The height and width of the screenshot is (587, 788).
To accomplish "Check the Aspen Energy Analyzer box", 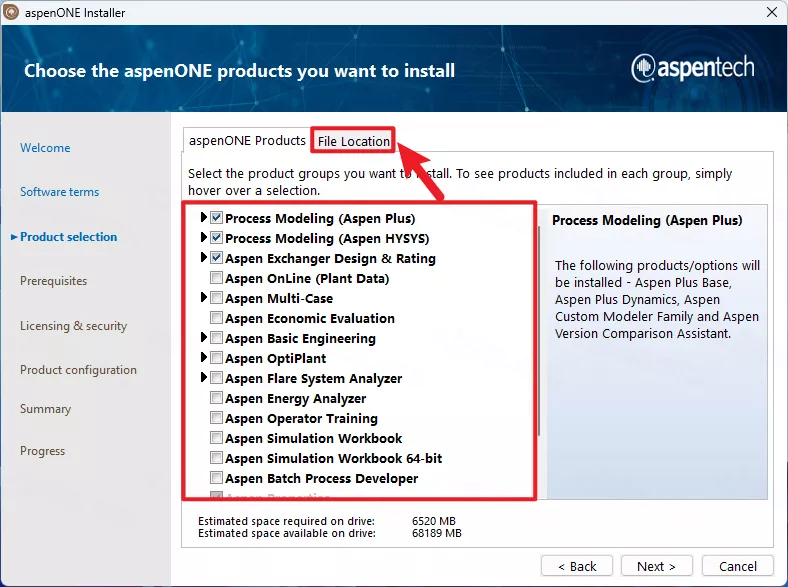I will [217, 398].
